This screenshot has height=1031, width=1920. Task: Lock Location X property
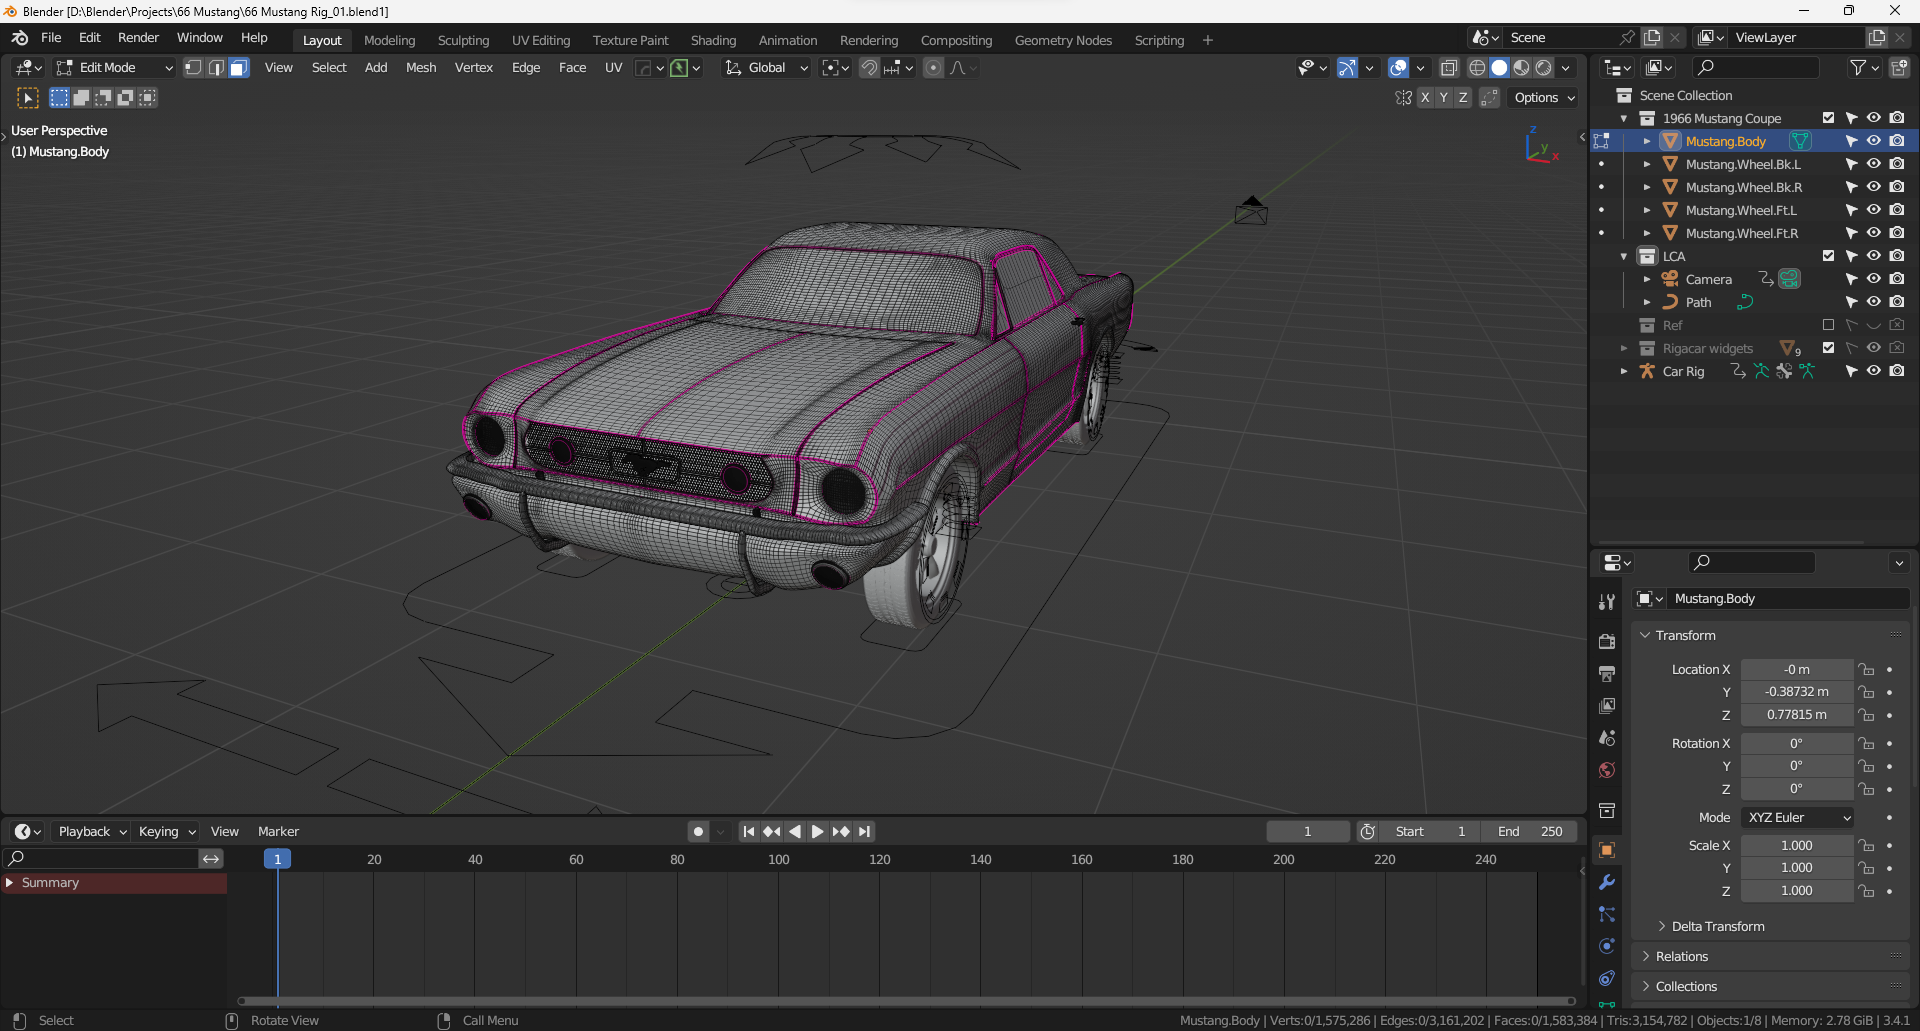click(1866, 670)
